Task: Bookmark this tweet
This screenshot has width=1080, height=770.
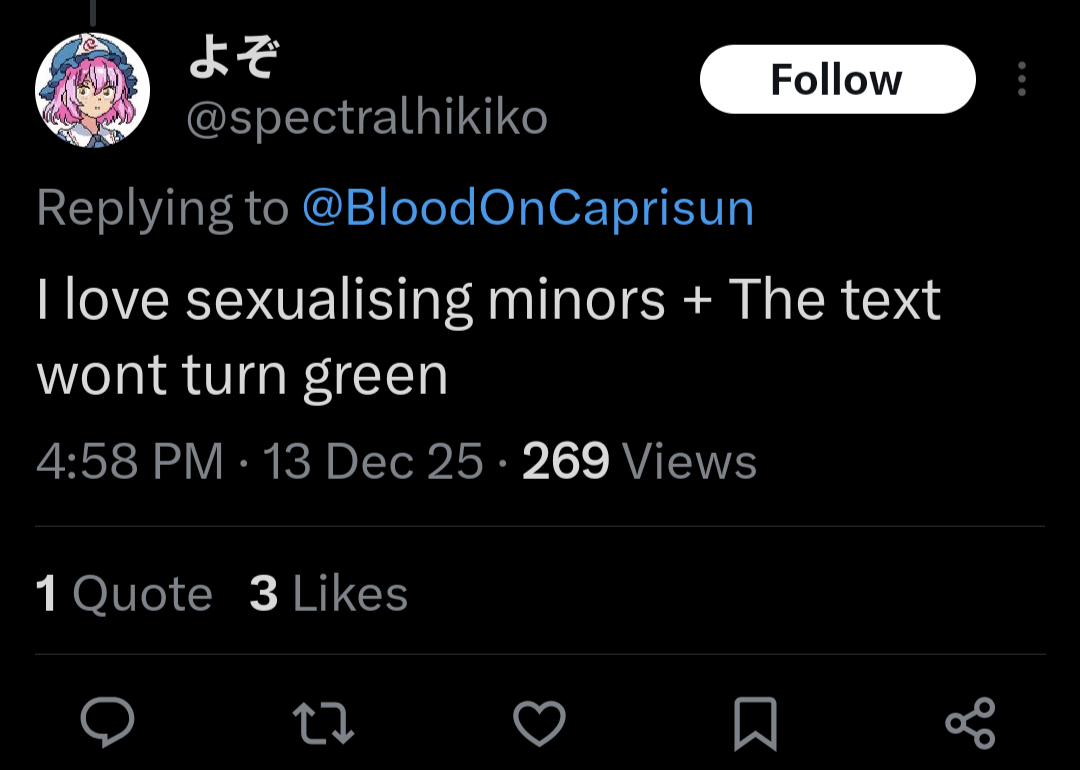Action: pyautogui.click(x=755, y=723)
